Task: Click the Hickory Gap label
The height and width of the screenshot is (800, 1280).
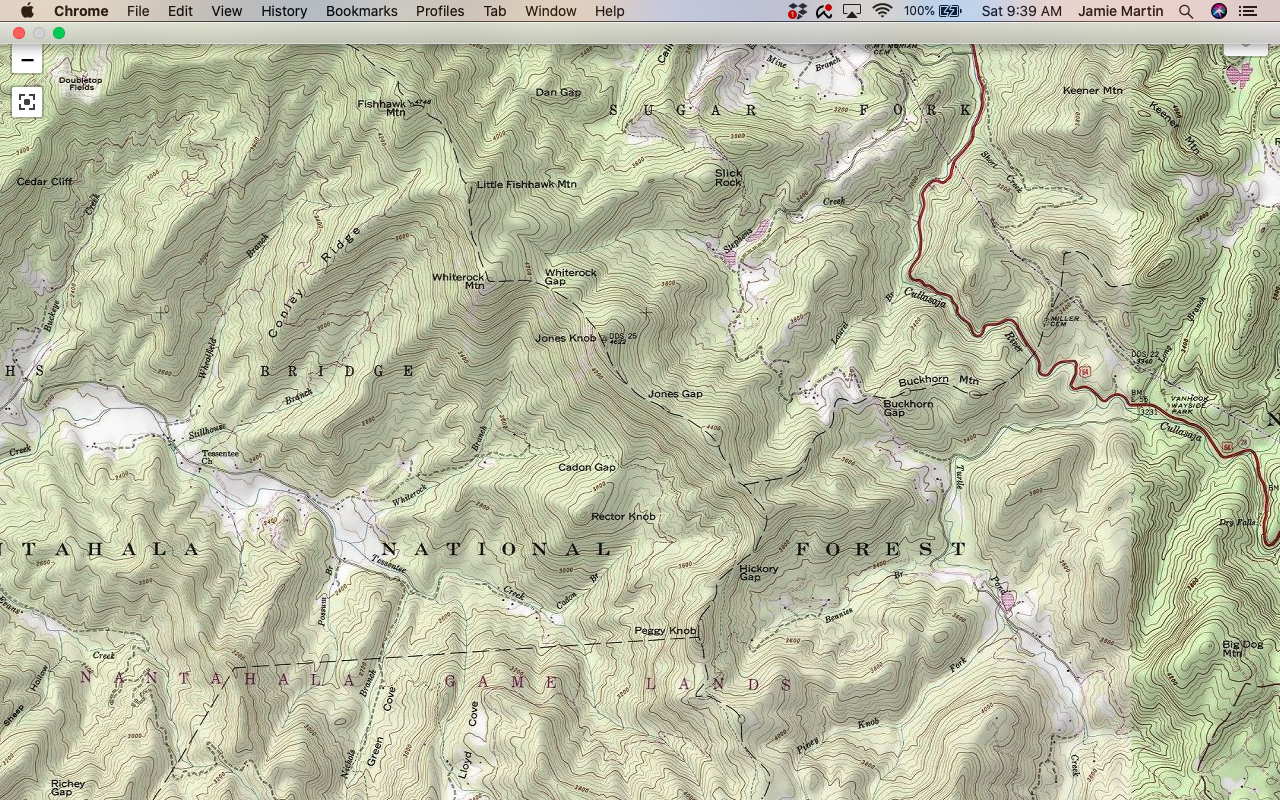Action: tap(758, 572)
